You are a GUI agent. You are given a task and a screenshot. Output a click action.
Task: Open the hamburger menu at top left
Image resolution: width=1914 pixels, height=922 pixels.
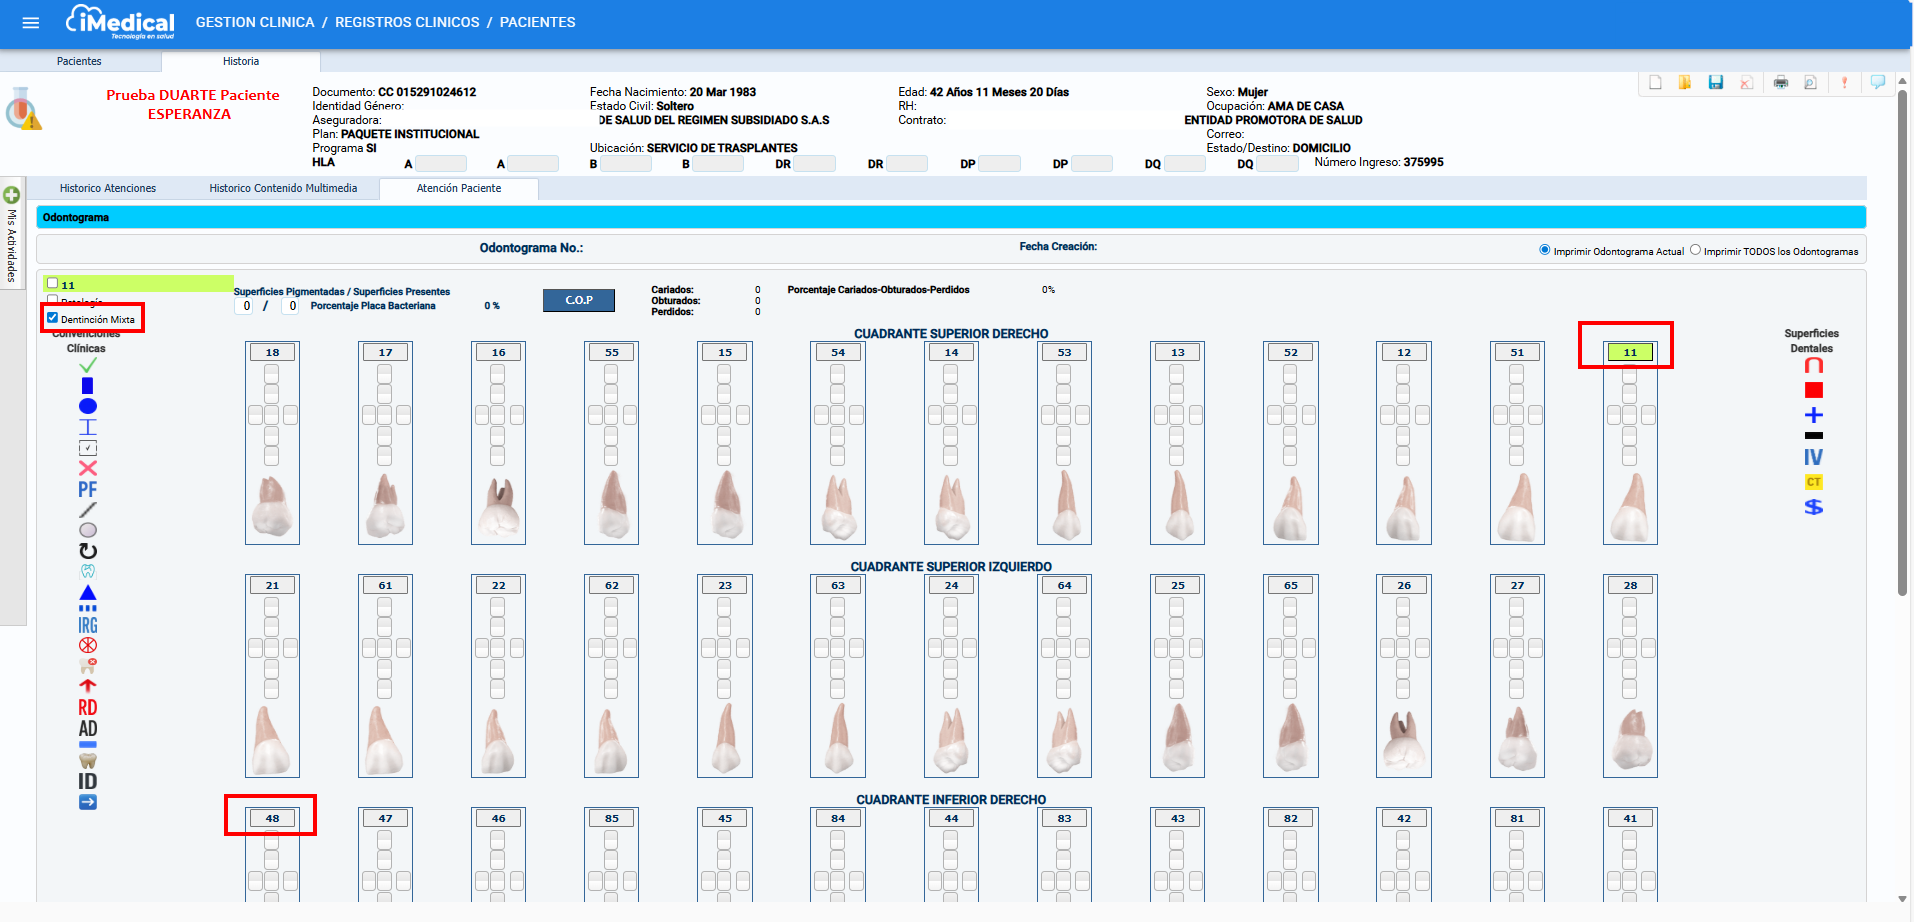[31, 23]
